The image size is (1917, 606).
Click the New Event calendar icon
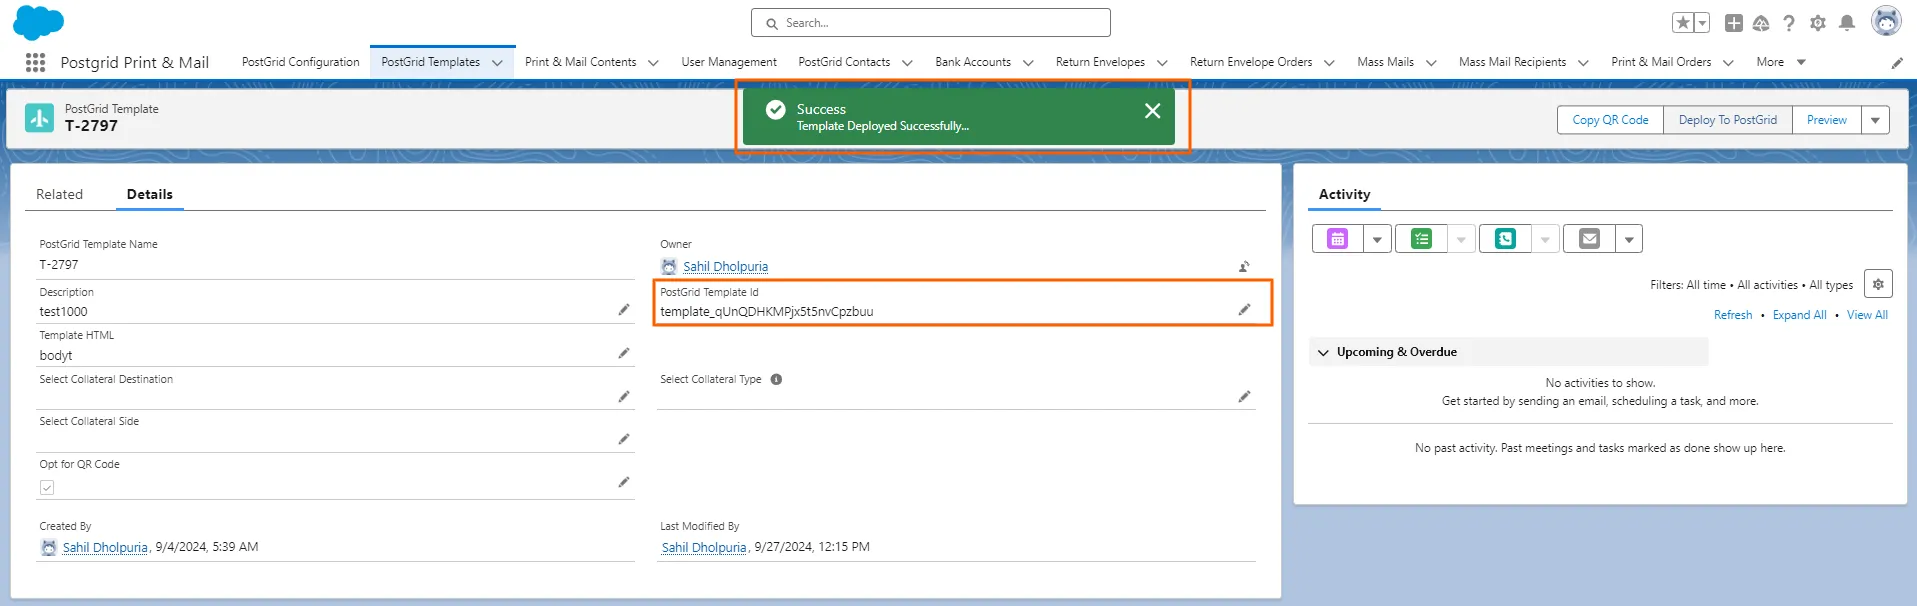tap(1337, 239)
